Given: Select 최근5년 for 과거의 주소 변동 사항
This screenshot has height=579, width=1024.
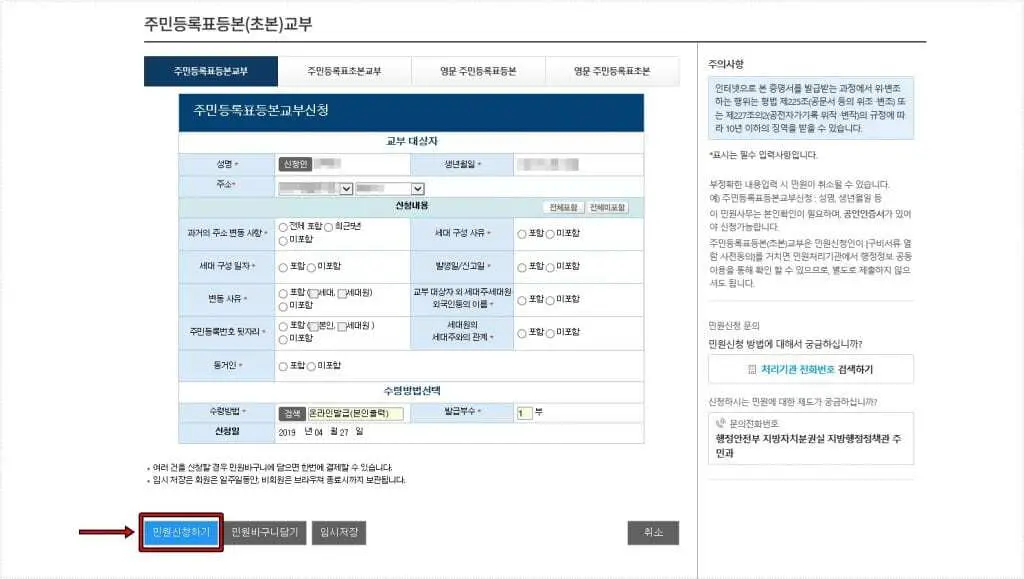Looking at the screenshot, I should pos(328,227).
